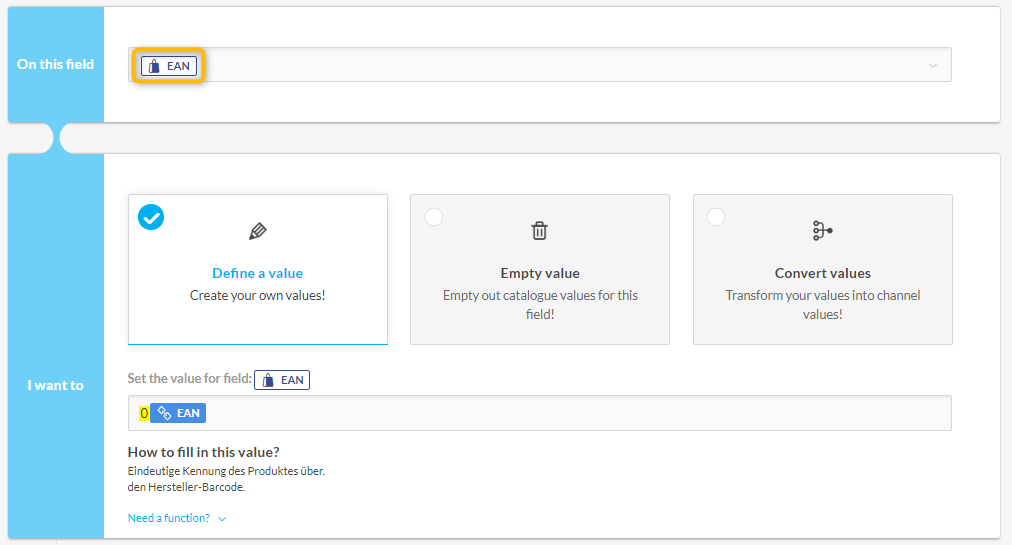
Task: Click the 'Need a function?' link
Action: click(168, 518)
